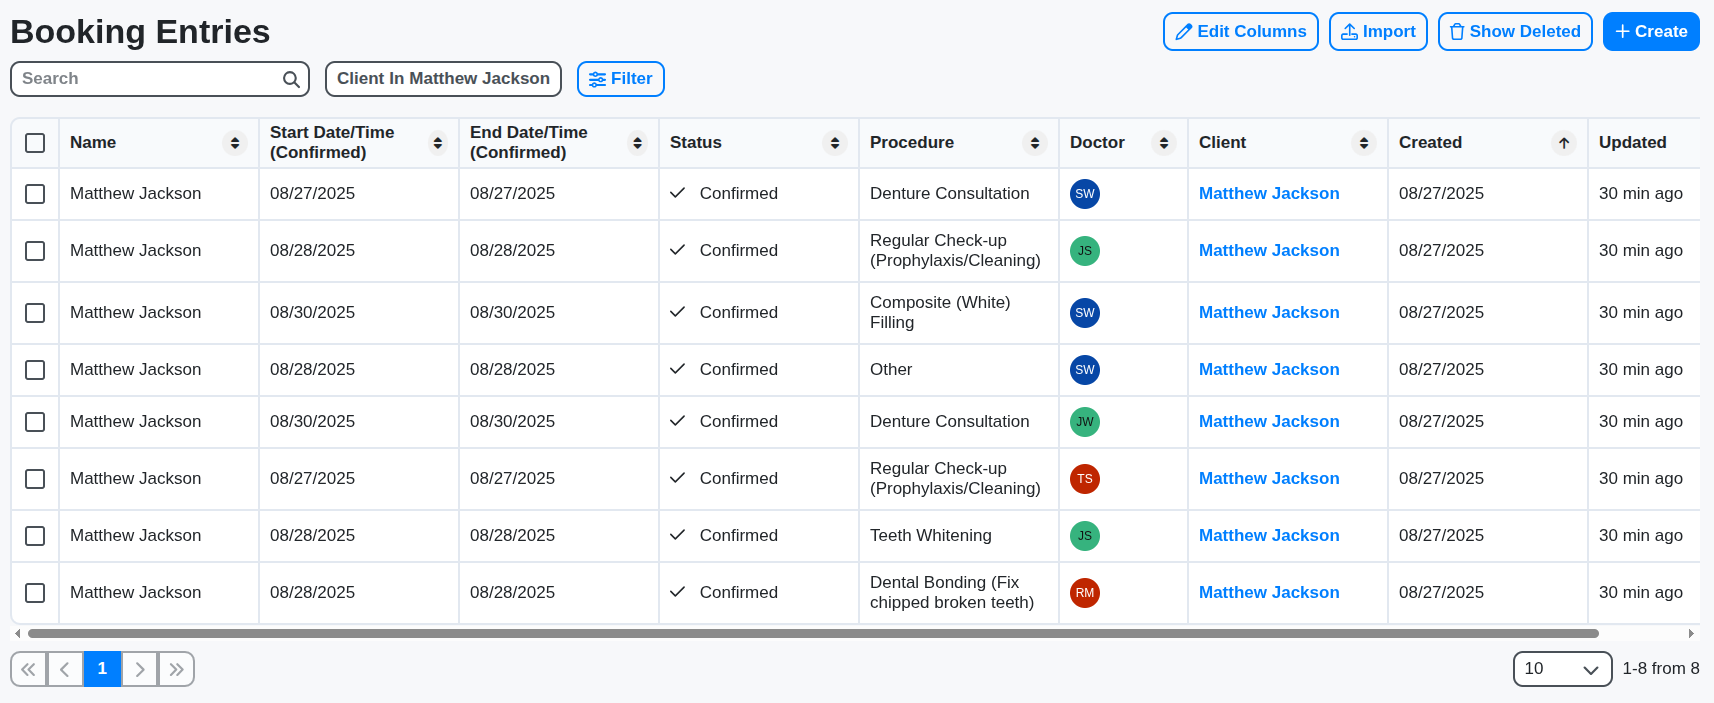Check the Dental Bonding row
Viewport: 1714px width, 703px height.
pos(35,593)
